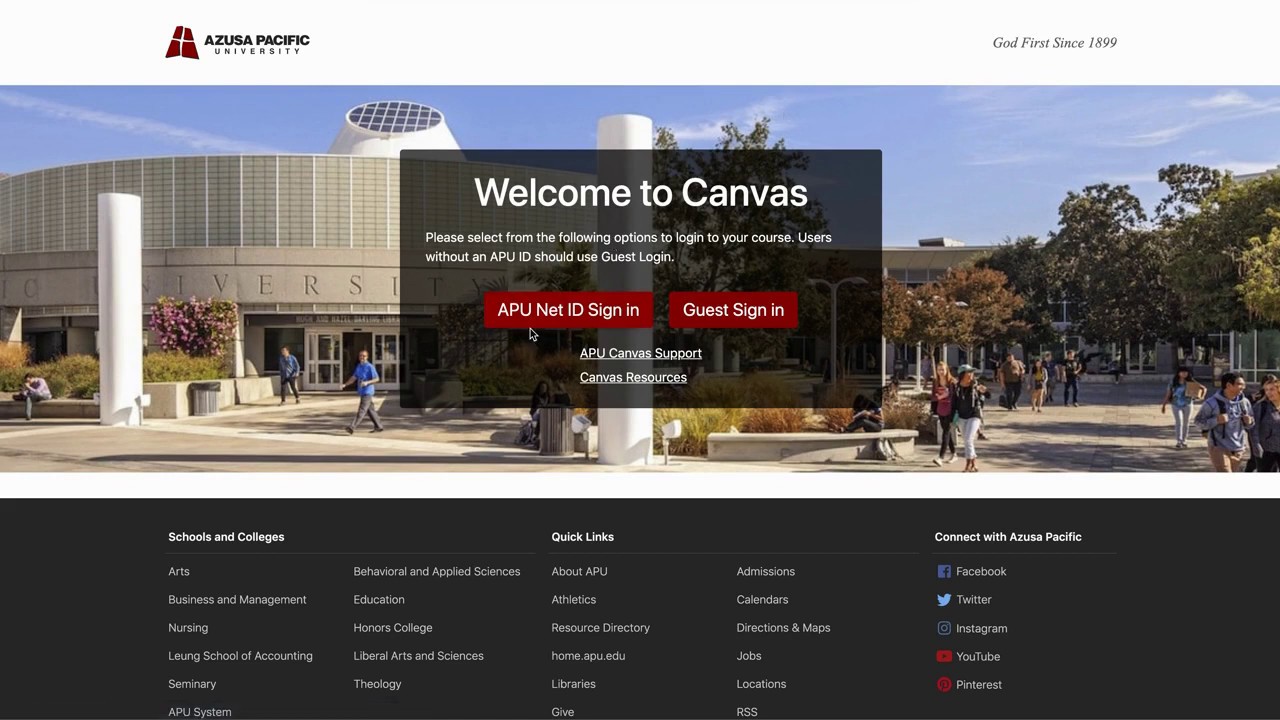Screen dimensions: 1280x720
Task: Click the Quick Links footer heading
Action: point(583,537)
